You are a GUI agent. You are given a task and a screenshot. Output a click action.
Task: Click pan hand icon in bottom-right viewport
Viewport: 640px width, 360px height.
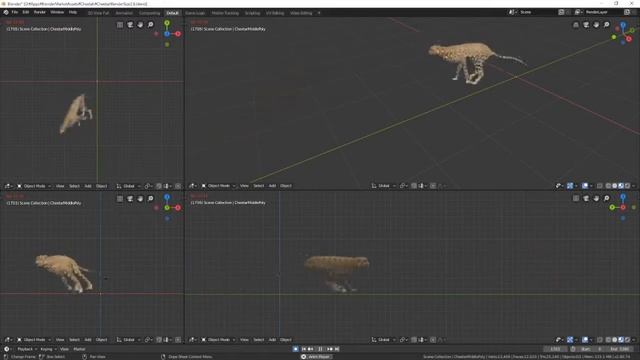(x=596, y=198)
